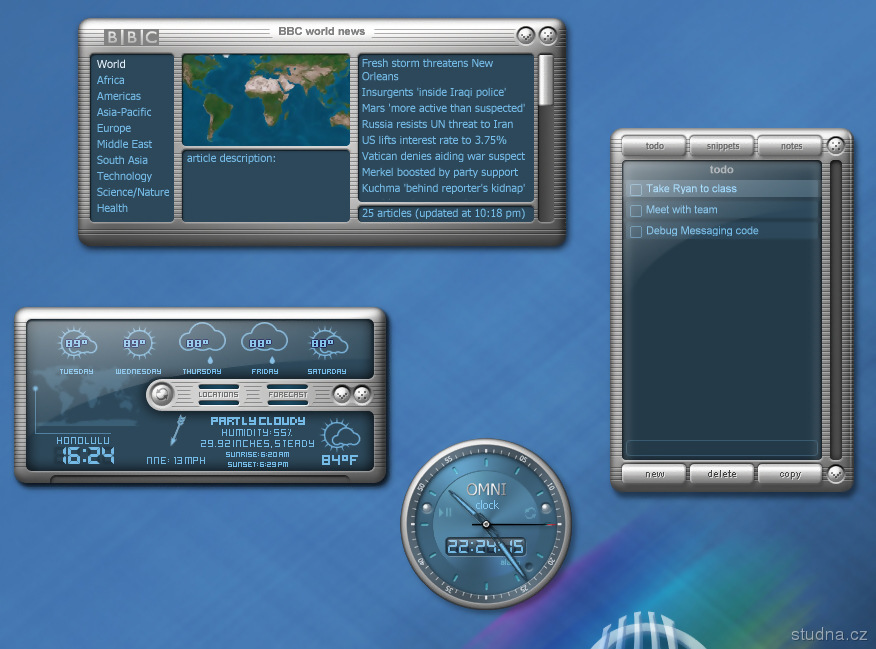
Task: Click the round down-arrow button in BBC news header
Action: [x=526, y=36]
